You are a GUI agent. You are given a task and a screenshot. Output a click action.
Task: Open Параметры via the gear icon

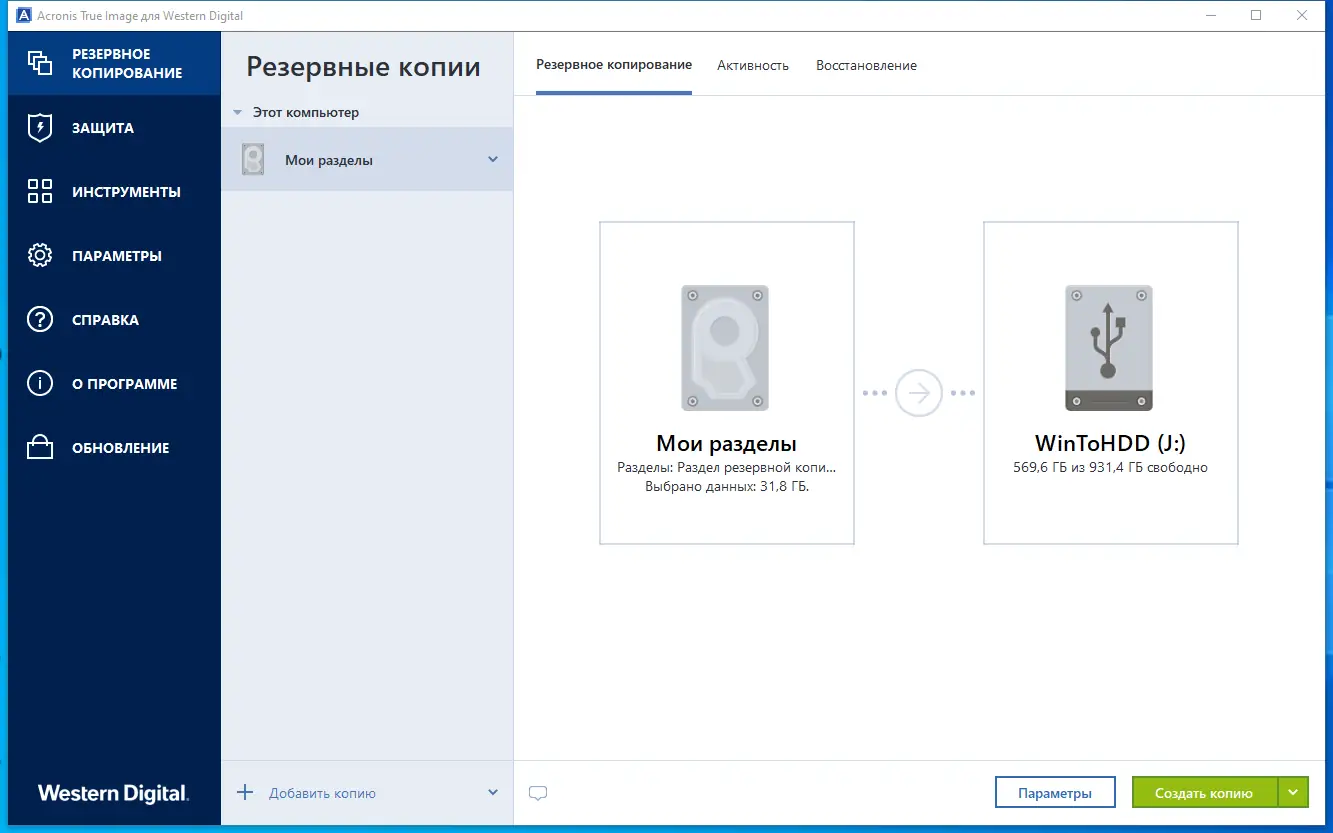click(39, 255)
